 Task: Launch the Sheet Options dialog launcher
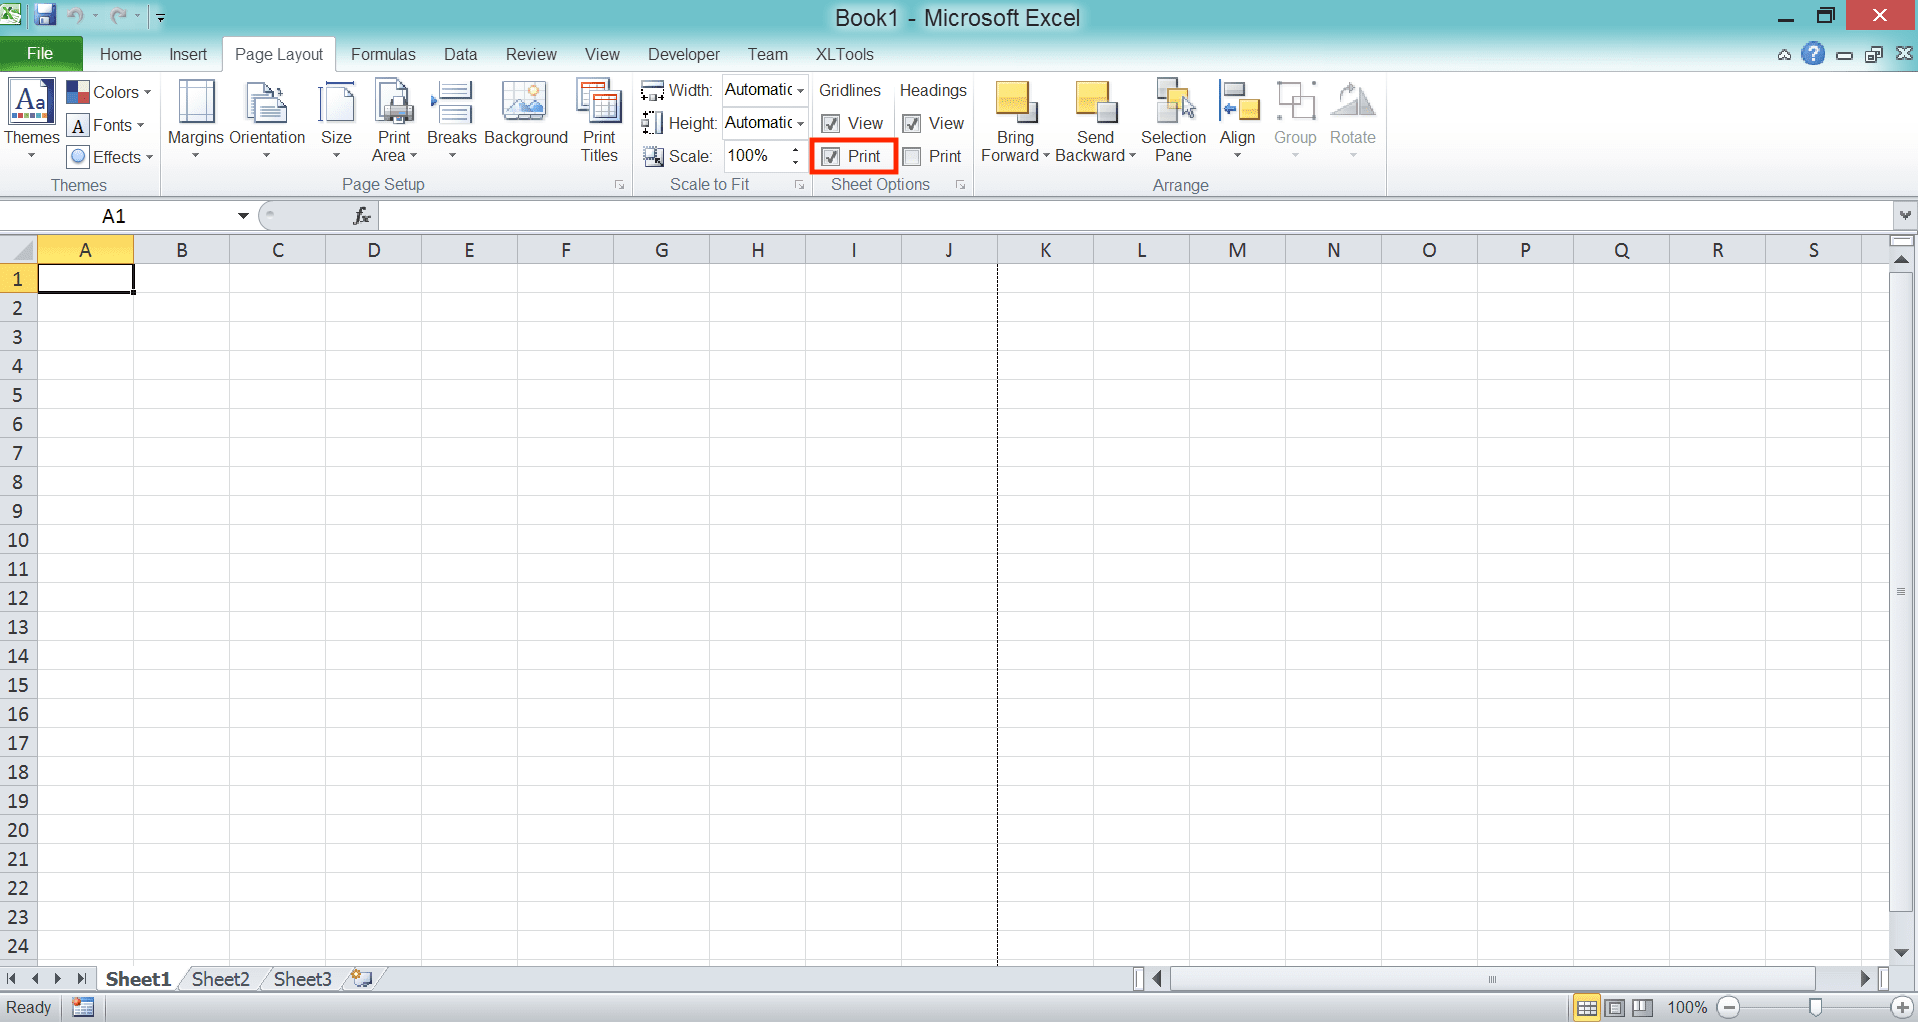coord(961,185)
